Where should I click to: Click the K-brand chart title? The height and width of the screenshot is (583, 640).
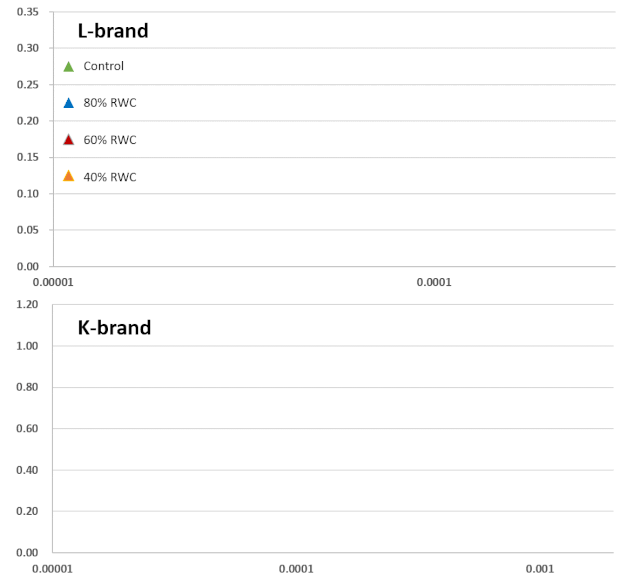[x=114, y=328]
